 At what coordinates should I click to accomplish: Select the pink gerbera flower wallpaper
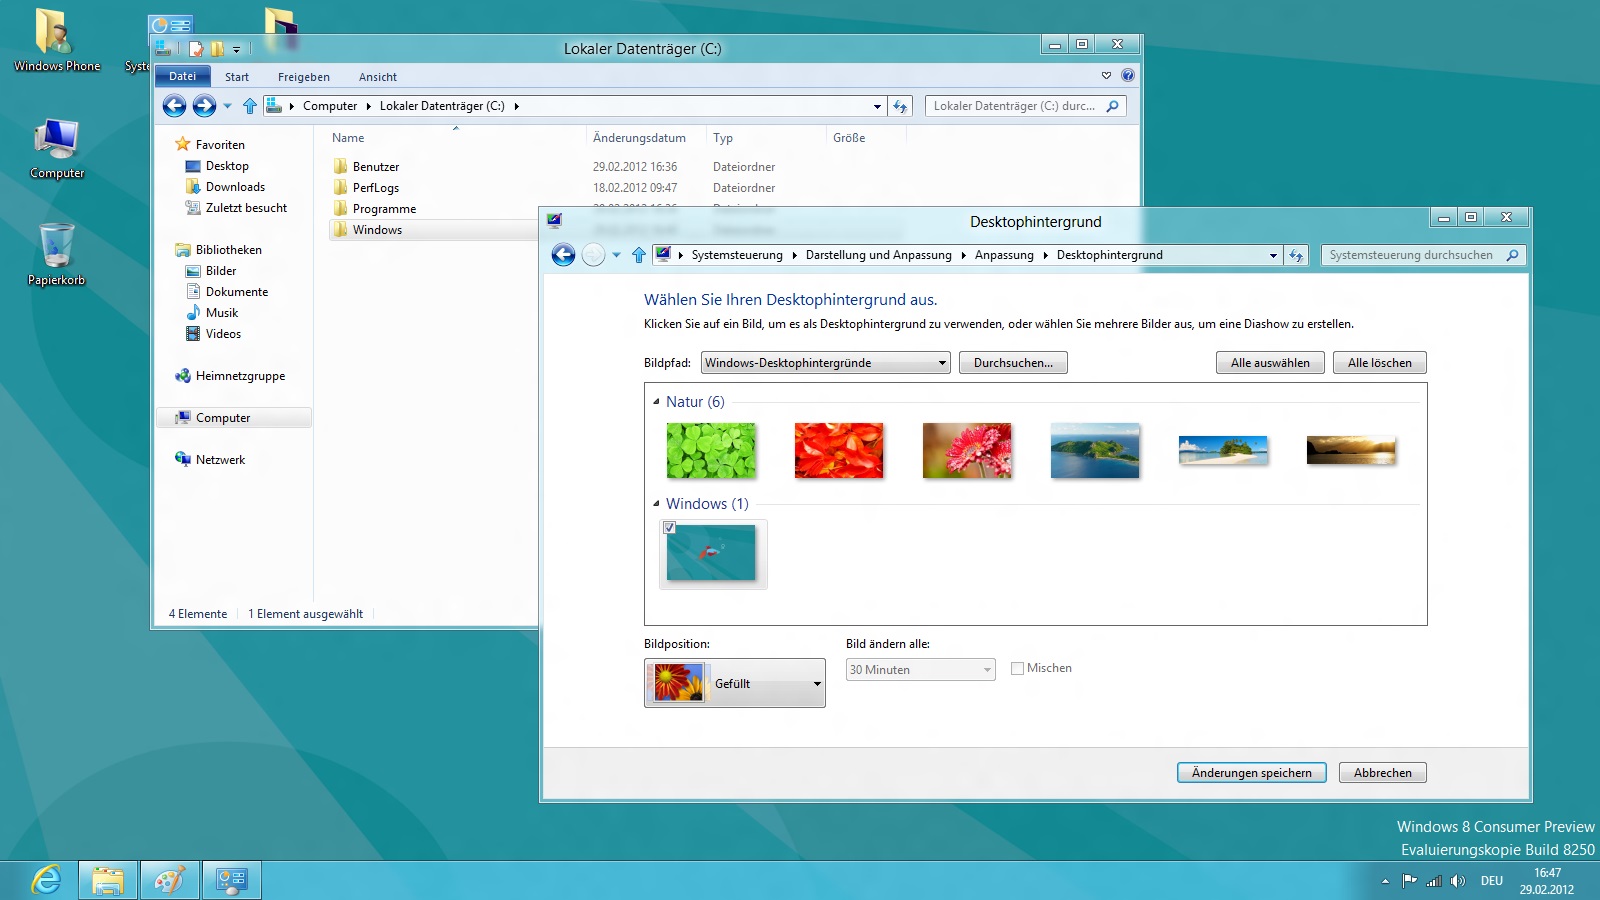point(967,450)
